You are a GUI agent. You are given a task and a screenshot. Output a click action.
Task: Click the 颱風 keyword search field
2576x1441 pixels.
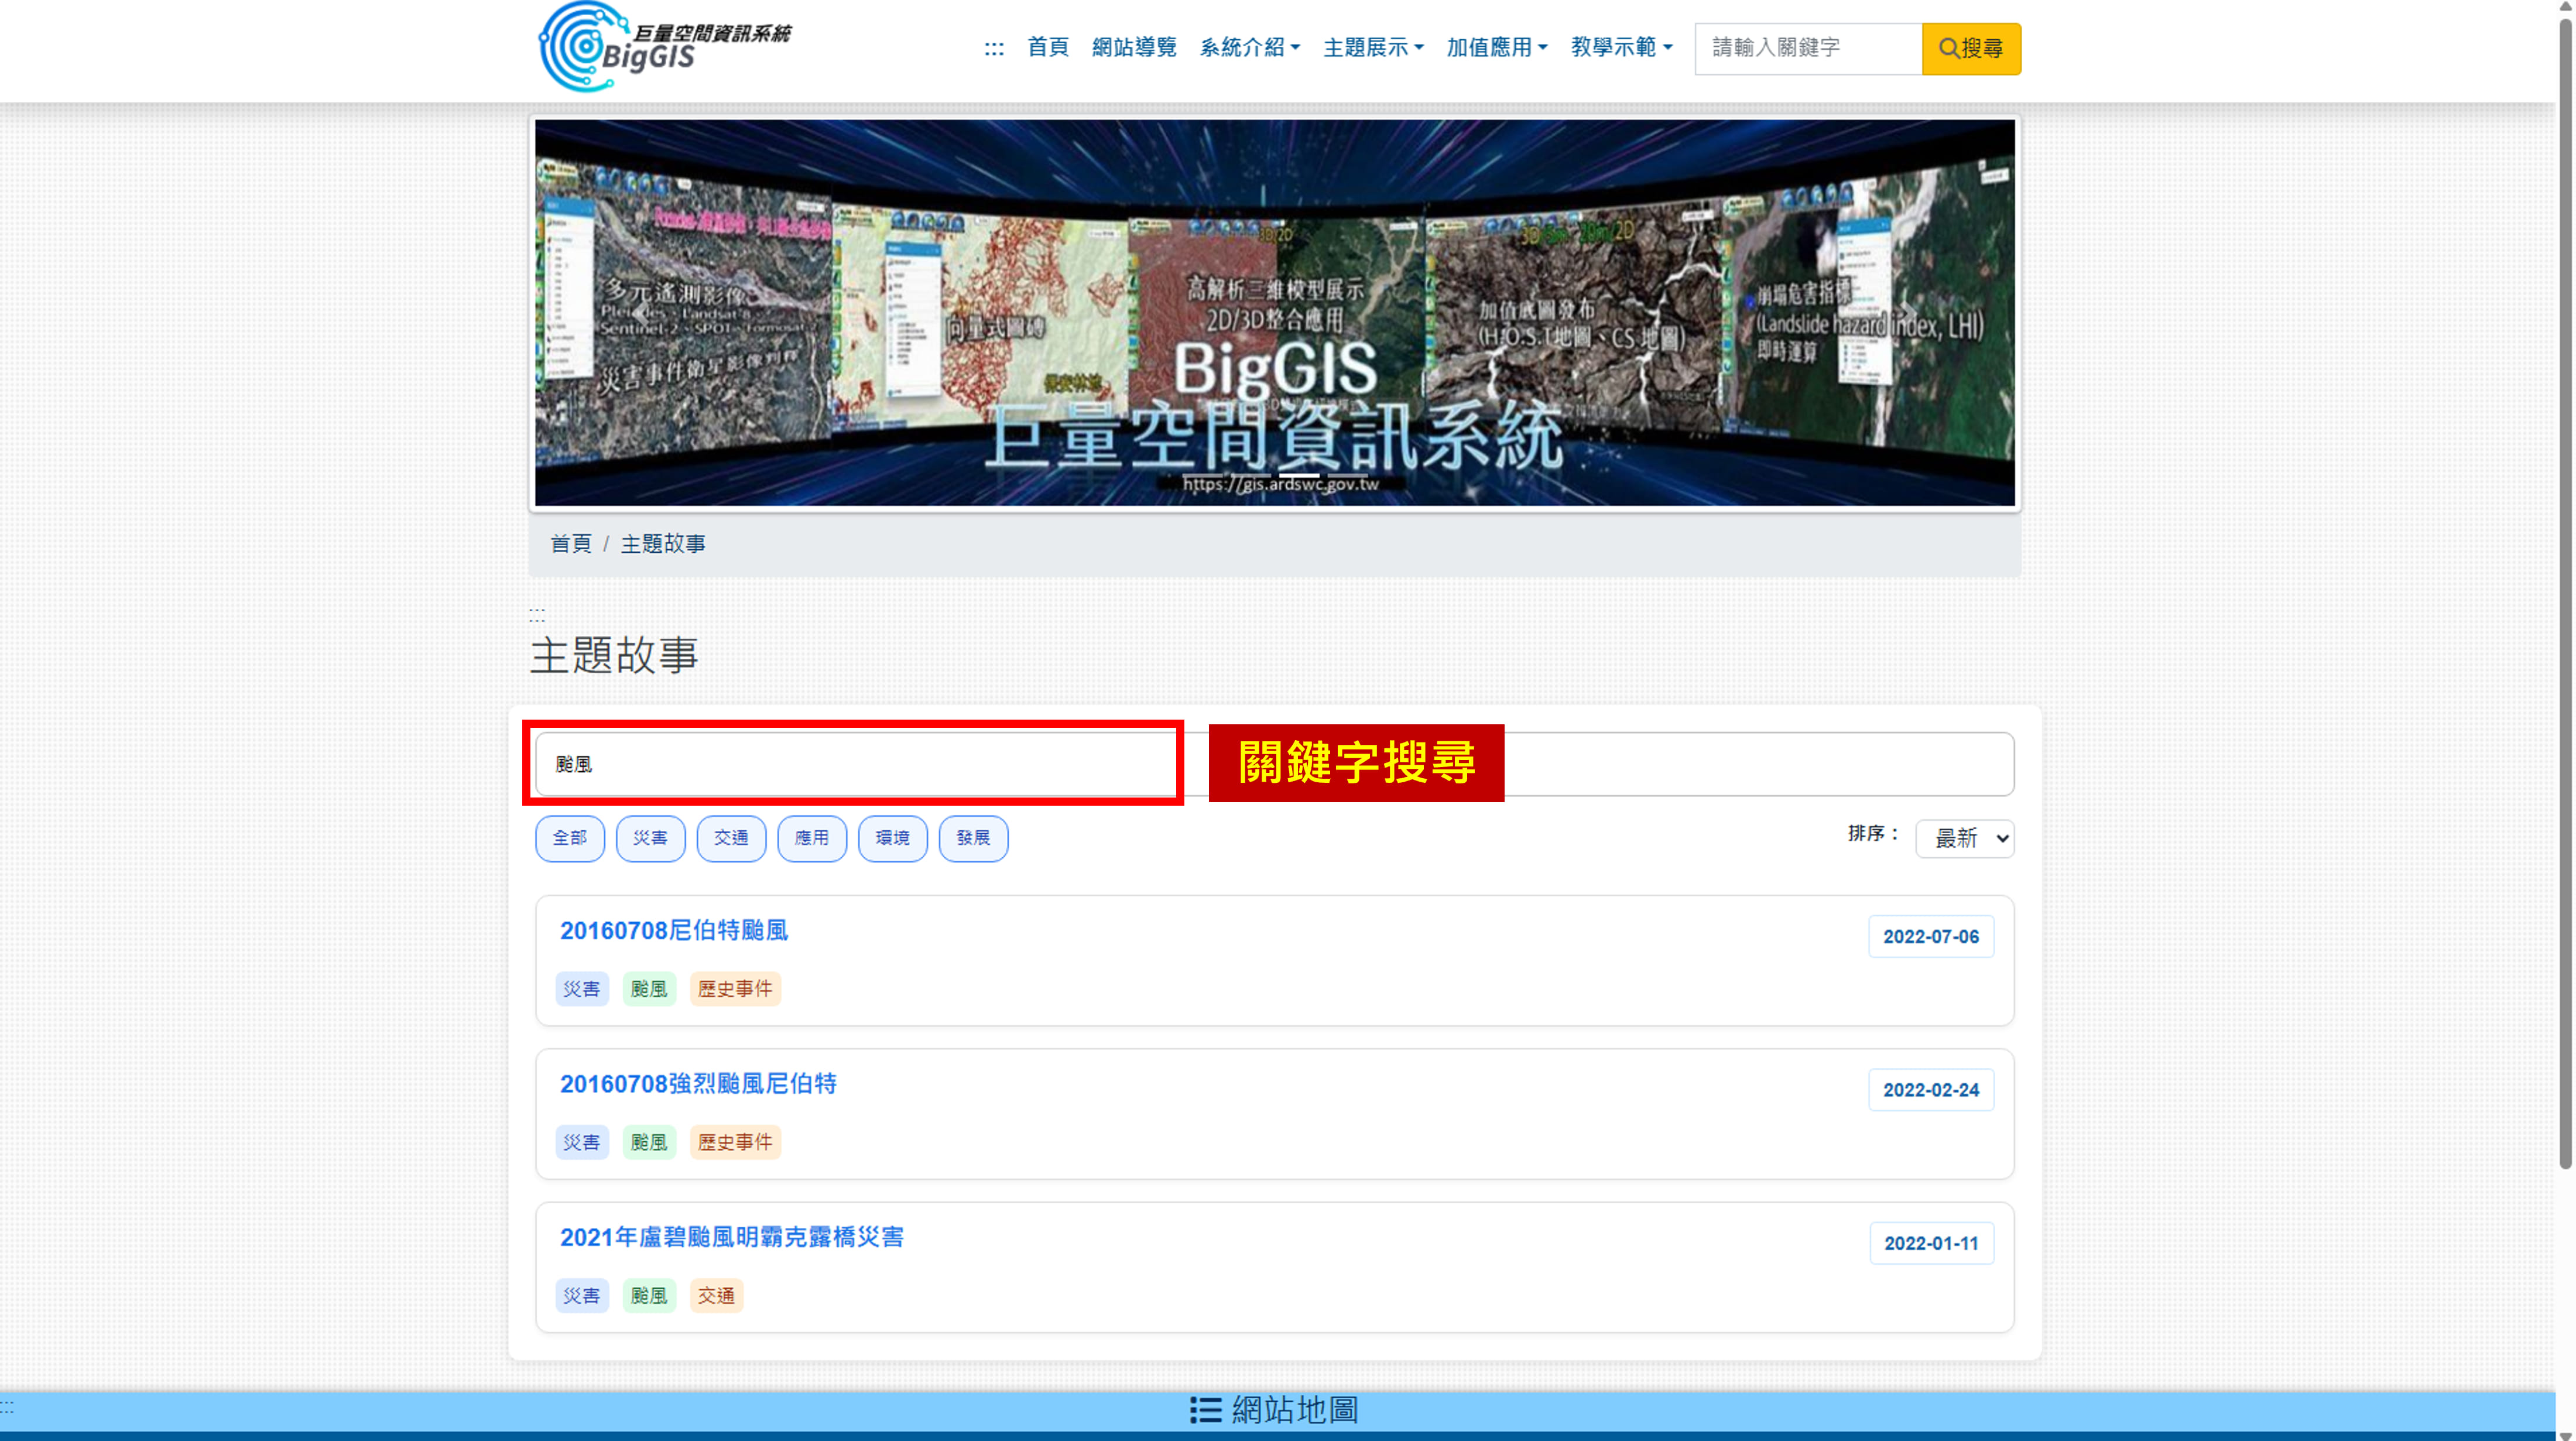(856, 765)
